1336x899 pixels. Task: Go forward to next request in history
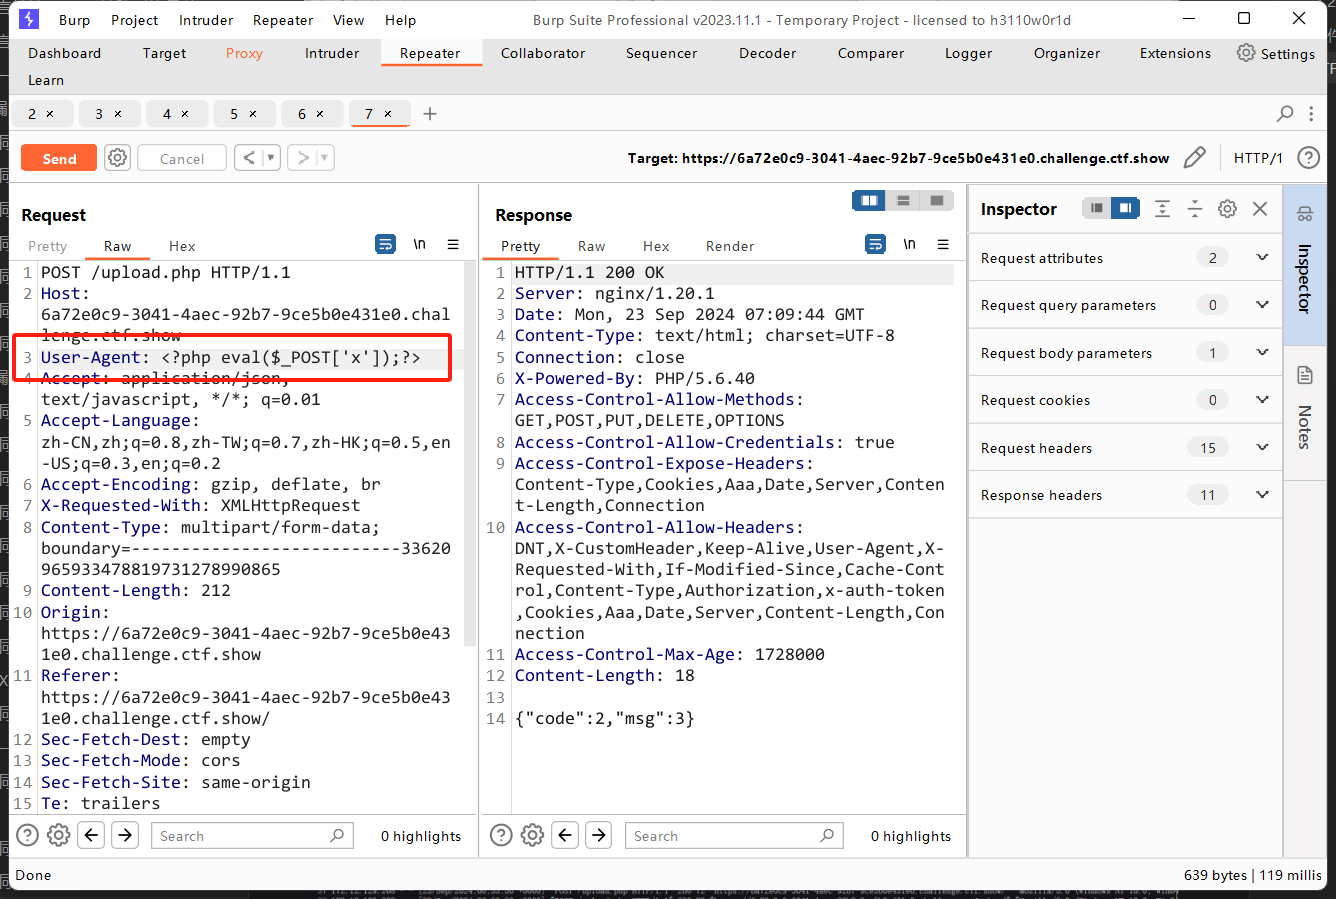coord(303,157)
